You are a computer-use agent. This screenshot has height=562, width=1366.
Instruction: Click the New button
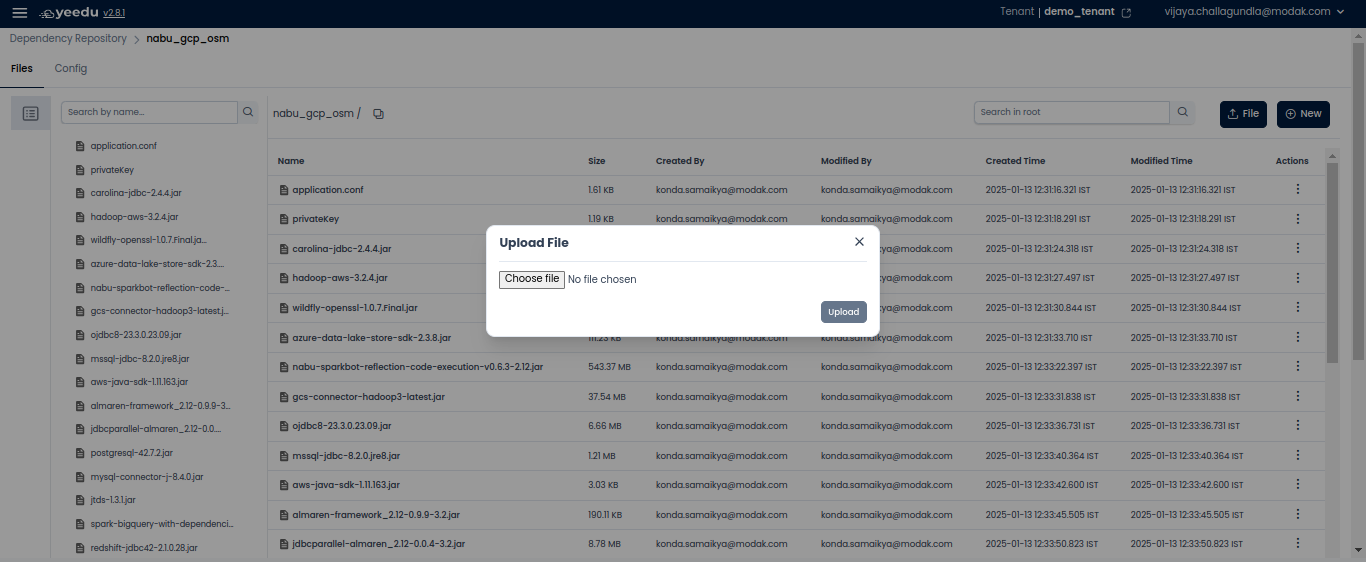pyautogui.click(x=1303, y=114)
